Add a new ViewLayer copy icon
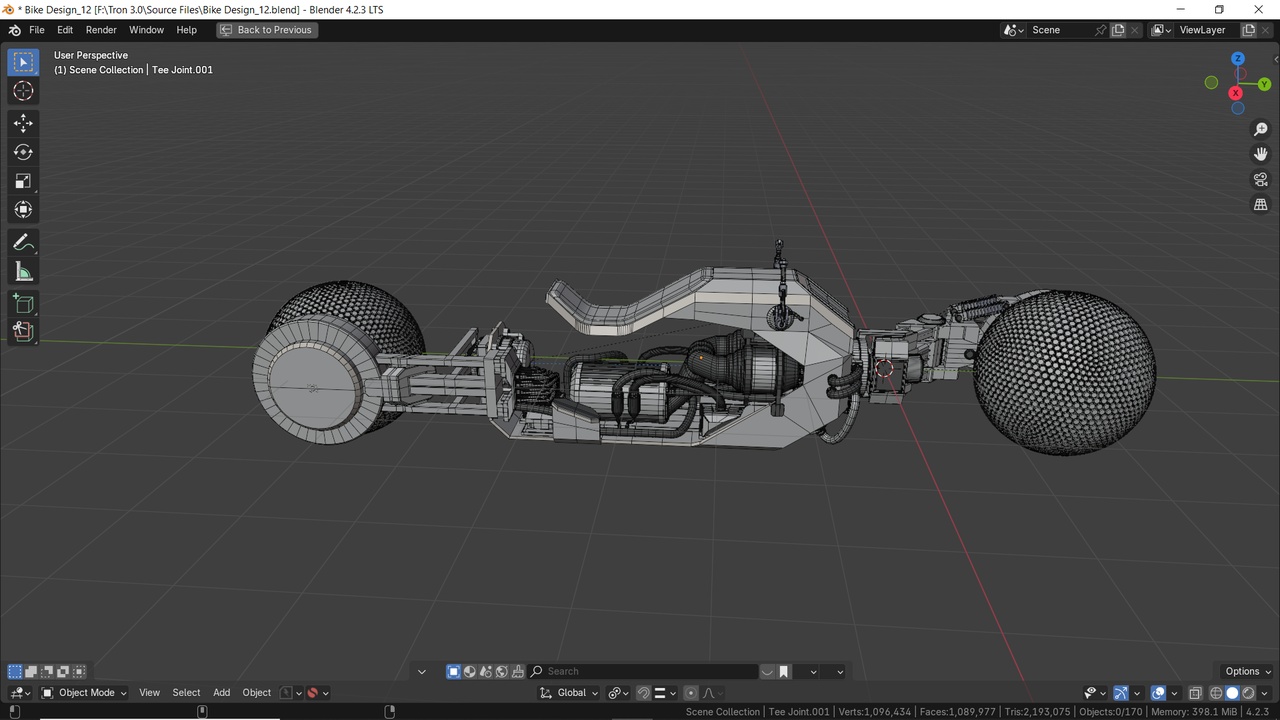1280x720 pixels. (x=1248, y=30)
